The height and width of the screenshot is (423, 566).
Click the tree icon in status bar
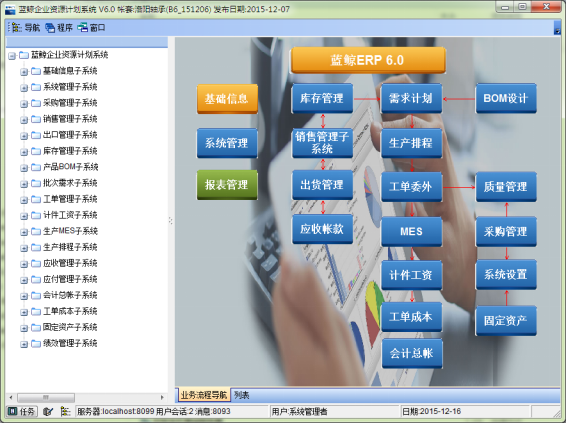coord(65,411)
